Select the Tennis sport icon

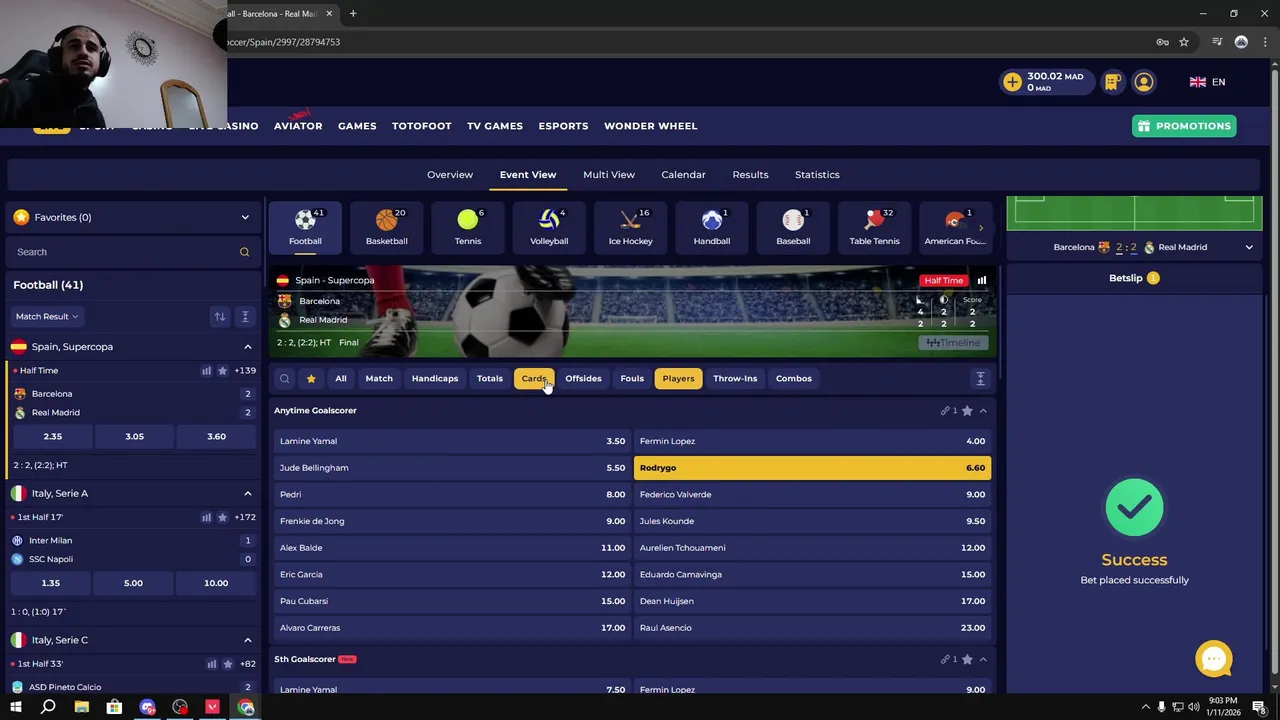click(468, 227)
